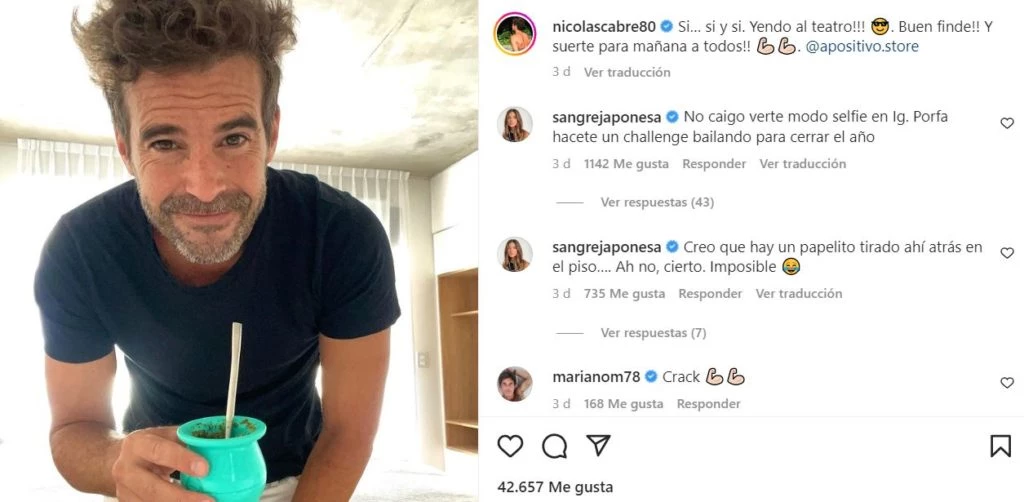Open the mate selfie photo
The height and width of the screenshot is (502, 1024).
point(239,251)
